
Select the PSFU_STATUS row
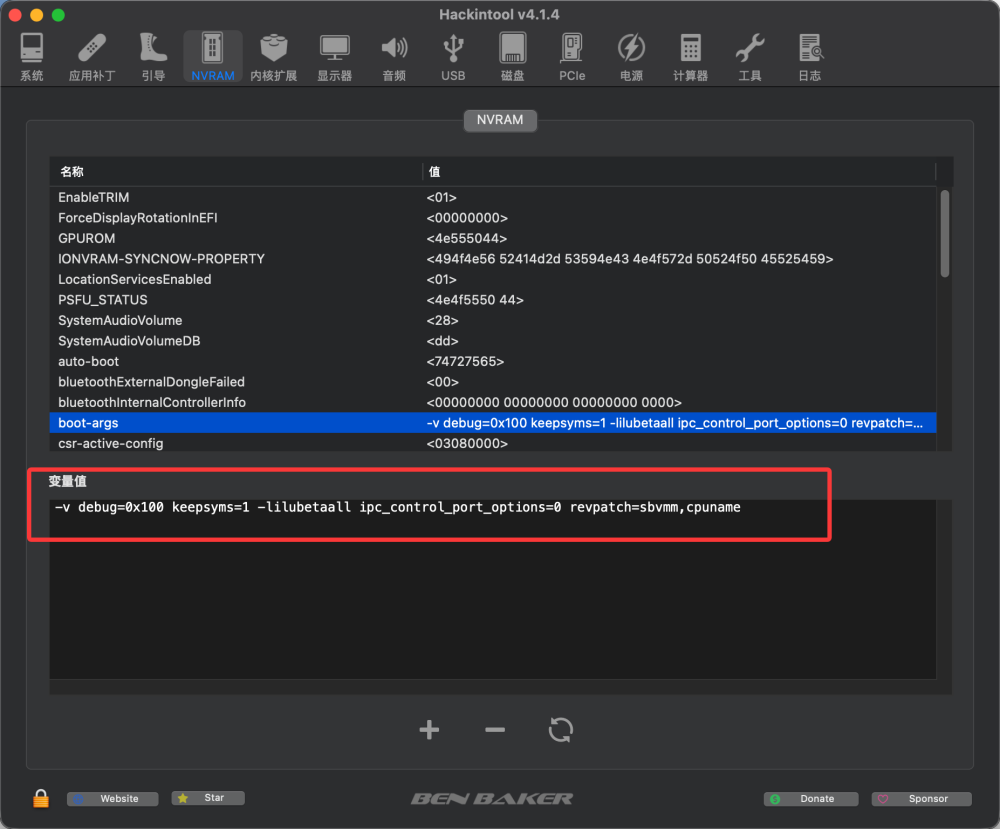tap(492, 299)
